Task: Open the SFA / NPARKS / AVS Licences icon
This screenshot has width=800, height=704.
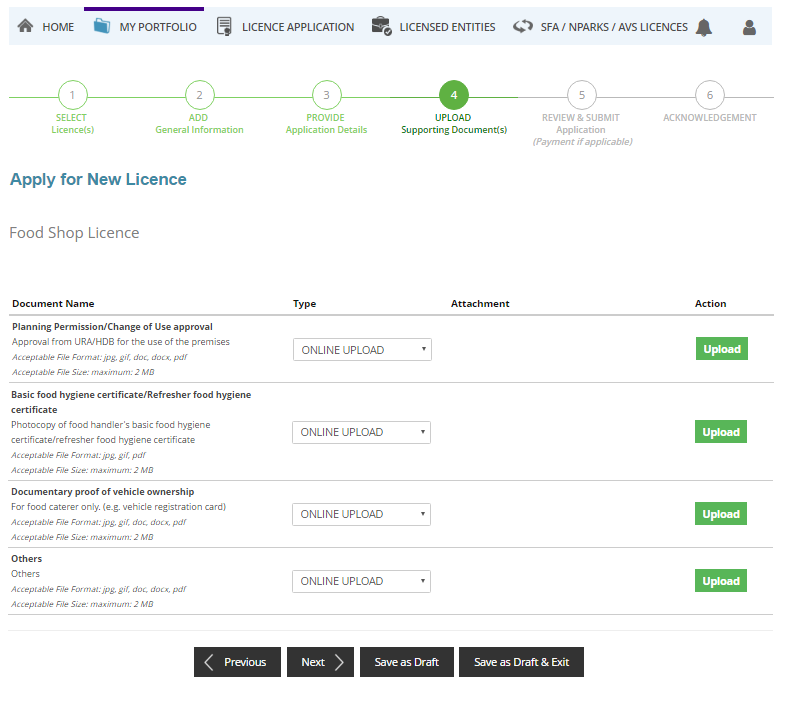Action: pos(523,27)
